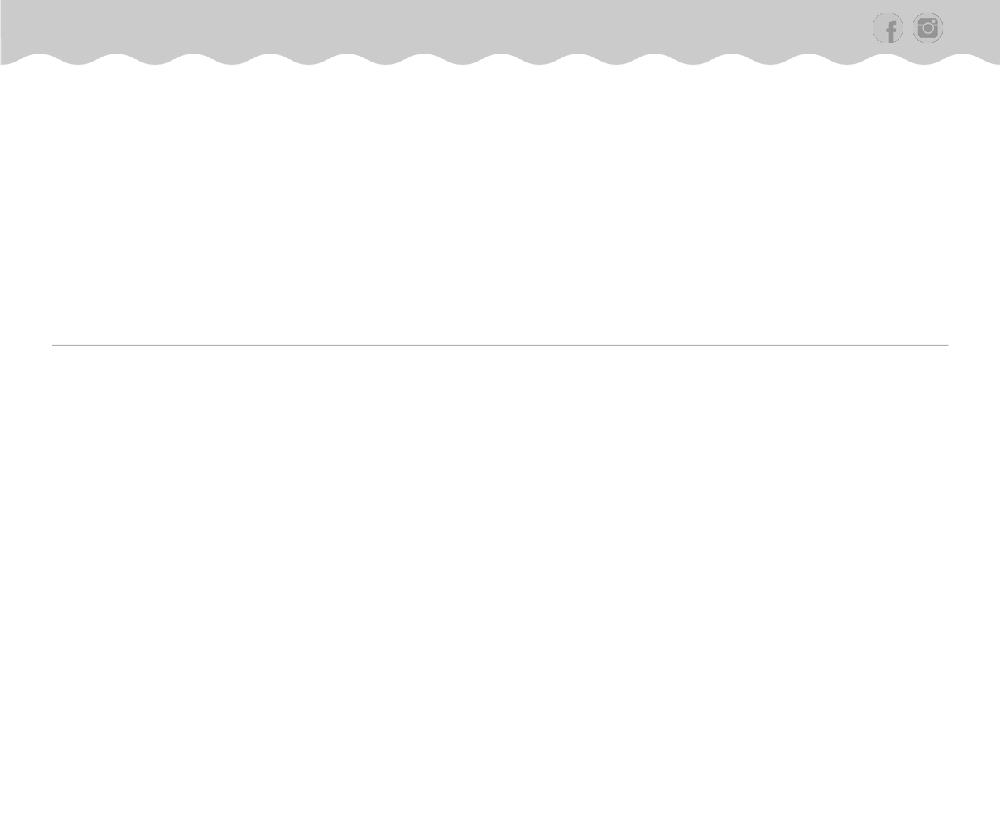Click the horizontal divider line
Screen dimensions: 1000x818
point(500,345)
